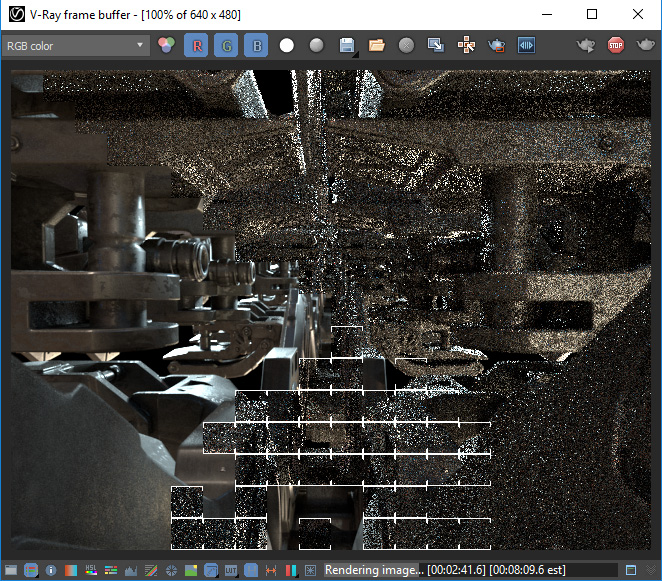Image resolution: width=662 pixels, height=581 pixels.
Task: Expand the RGB color channel dropdown
Action: click(x=76, y=46)
